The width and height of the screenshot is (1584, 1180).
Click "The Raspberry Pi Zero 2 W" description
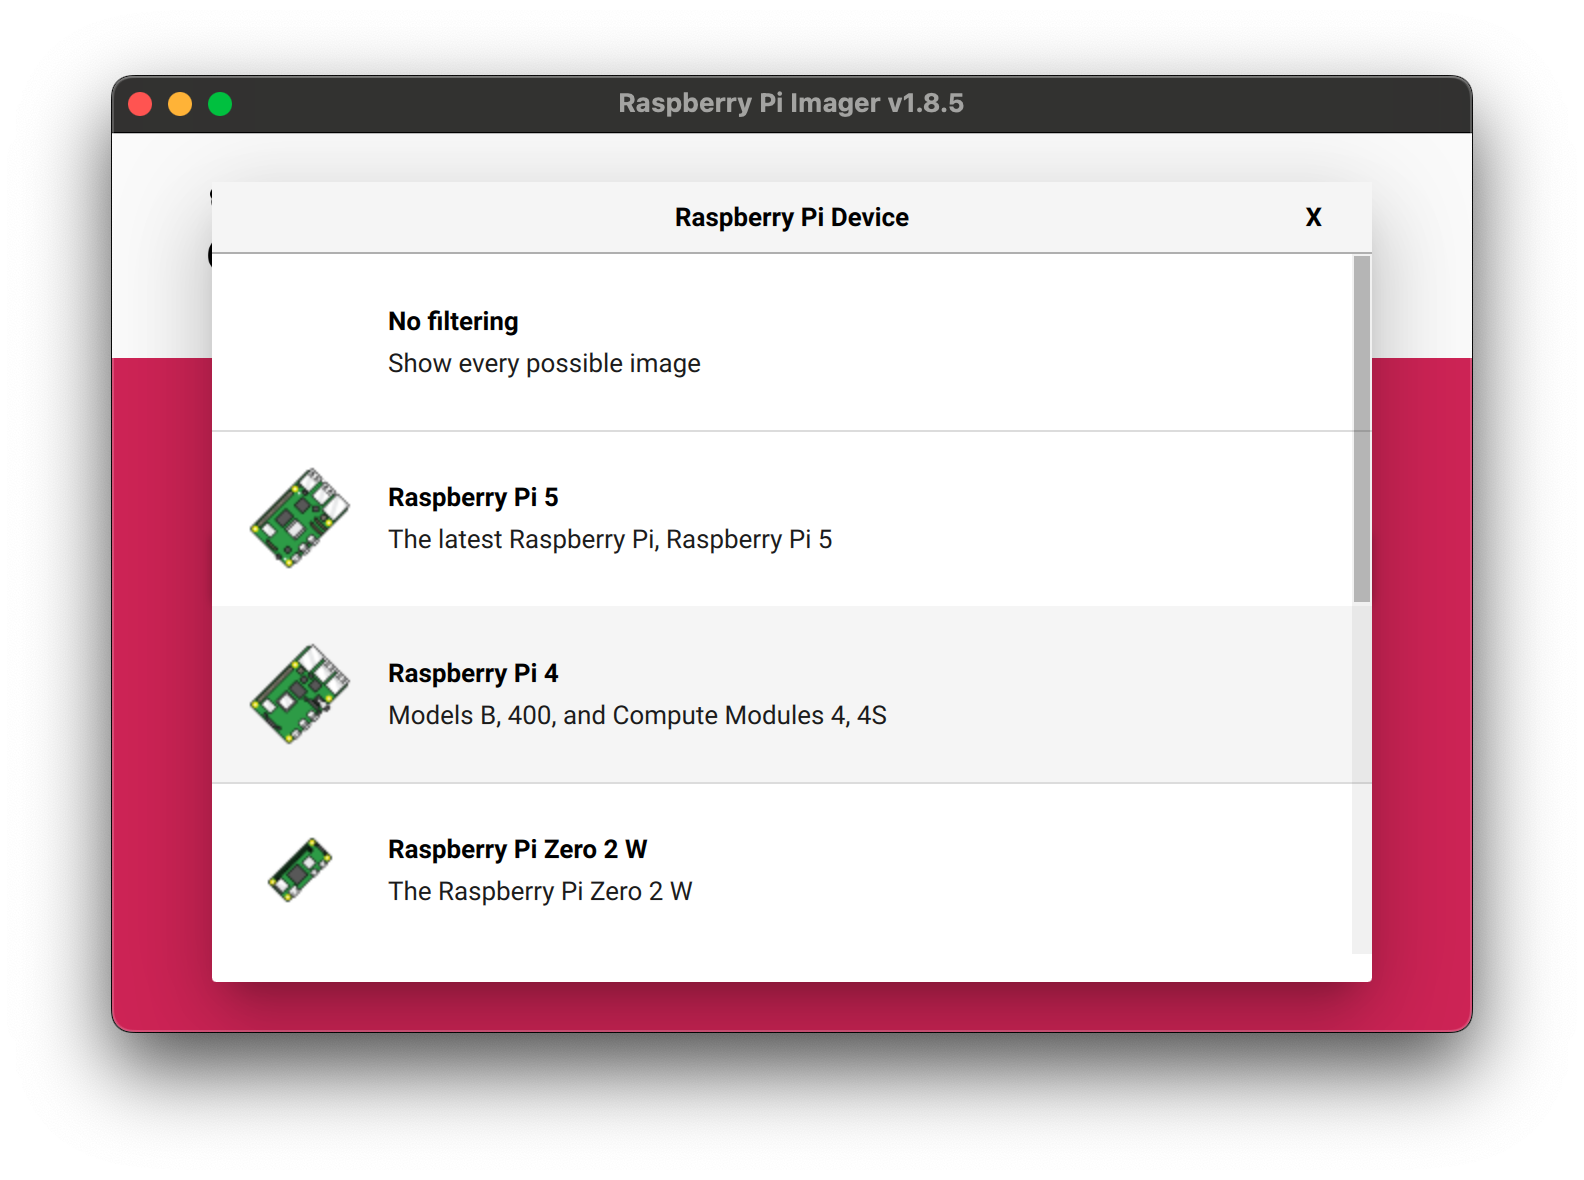tap(540, 892)
